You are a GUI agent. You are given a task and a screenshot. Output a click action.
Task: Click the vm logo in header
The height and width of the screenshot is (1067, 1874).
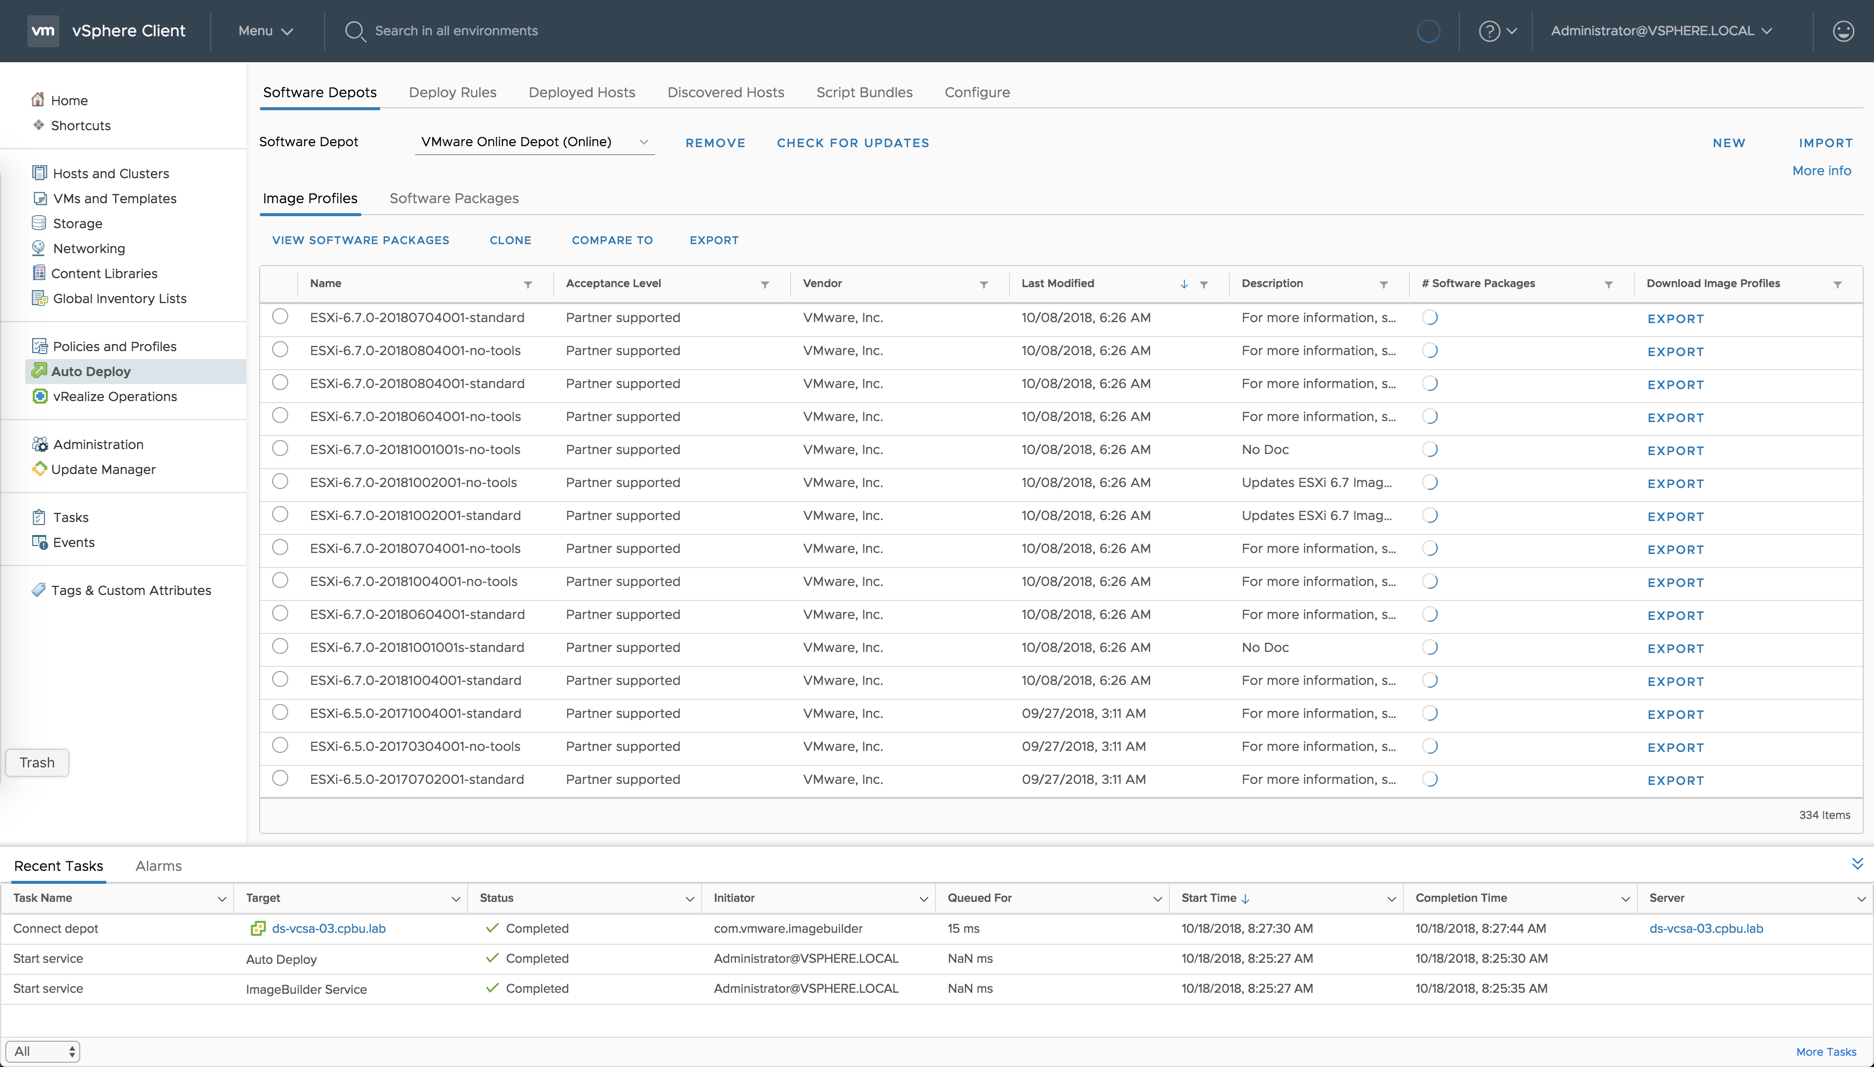pos(43,31)
